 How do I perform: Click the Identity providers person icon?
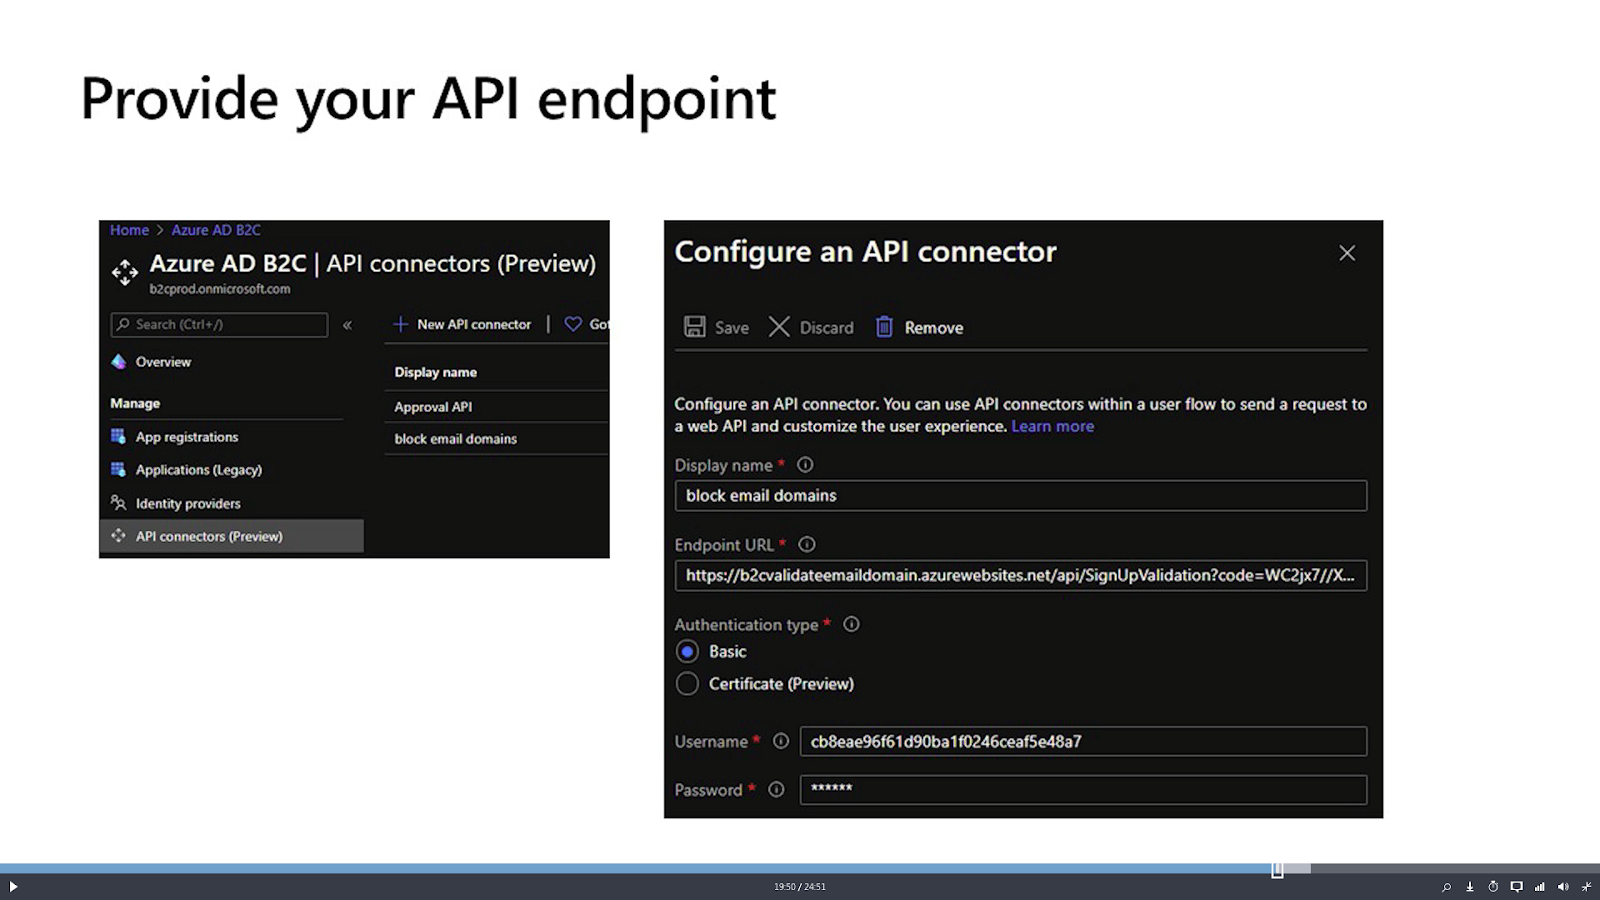(118, 502)
